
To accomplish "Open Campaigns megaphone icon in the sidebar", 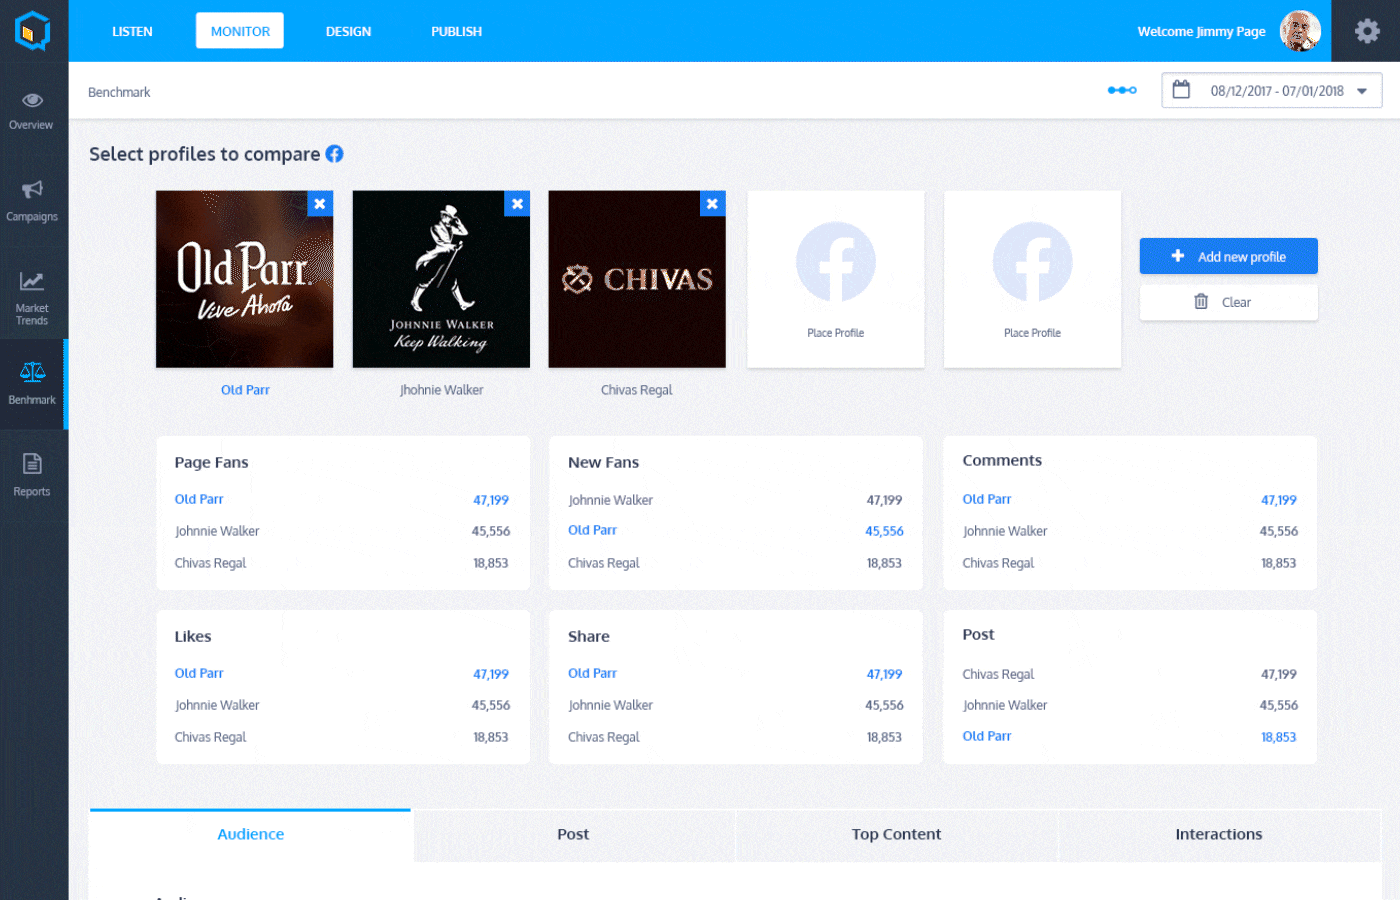I will tap(32, 189).
